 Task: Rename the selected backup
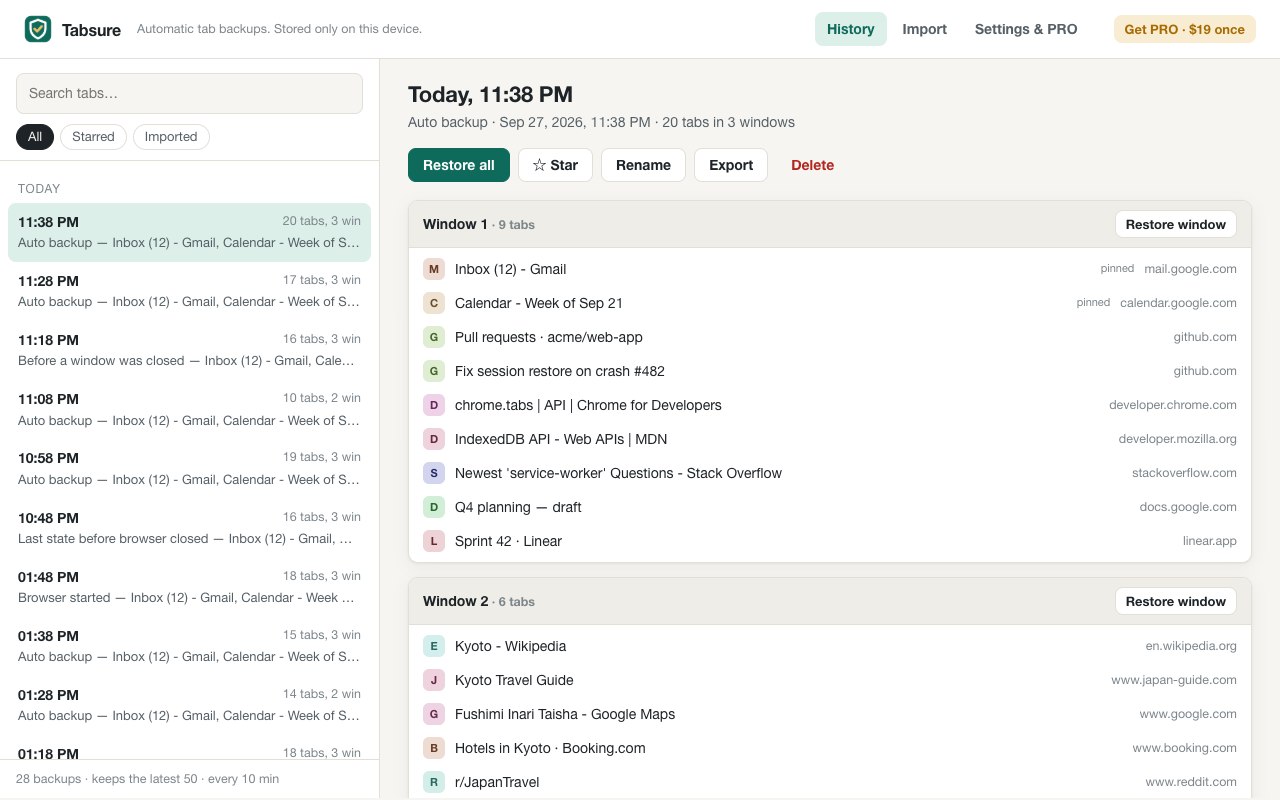click(x=643, y=165)
